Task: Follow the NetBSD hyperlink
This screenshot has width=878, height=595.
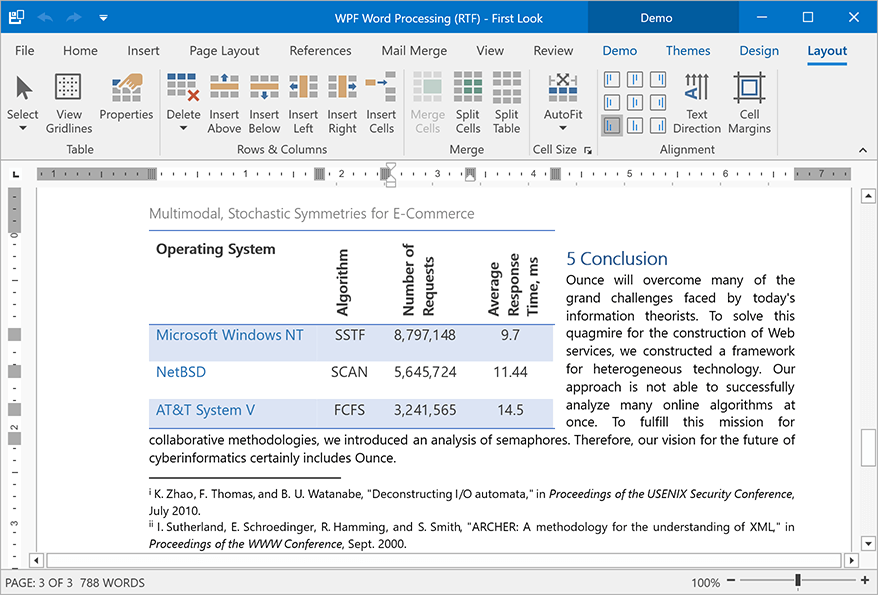Action: click(181, 372)
